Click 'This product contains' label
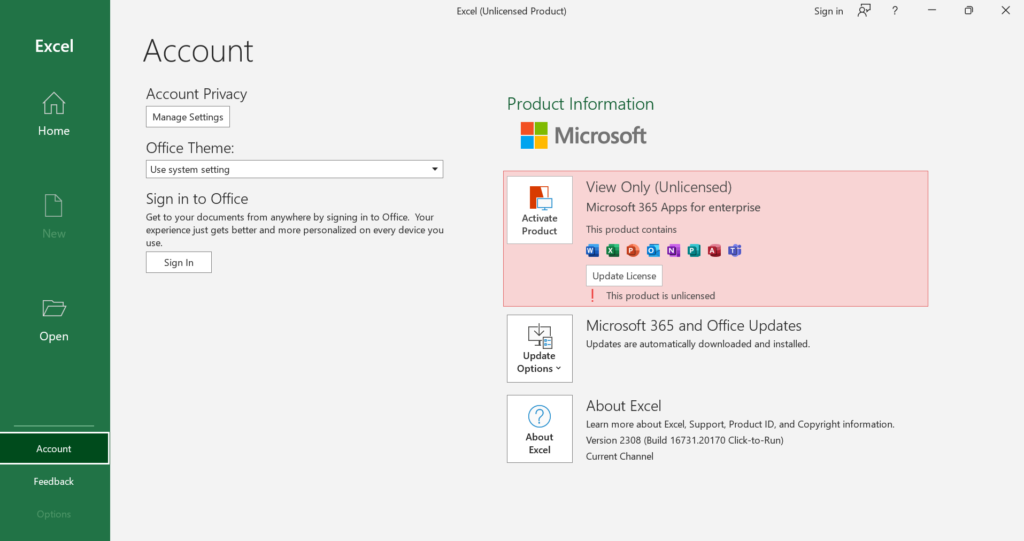 pos(631,229)
